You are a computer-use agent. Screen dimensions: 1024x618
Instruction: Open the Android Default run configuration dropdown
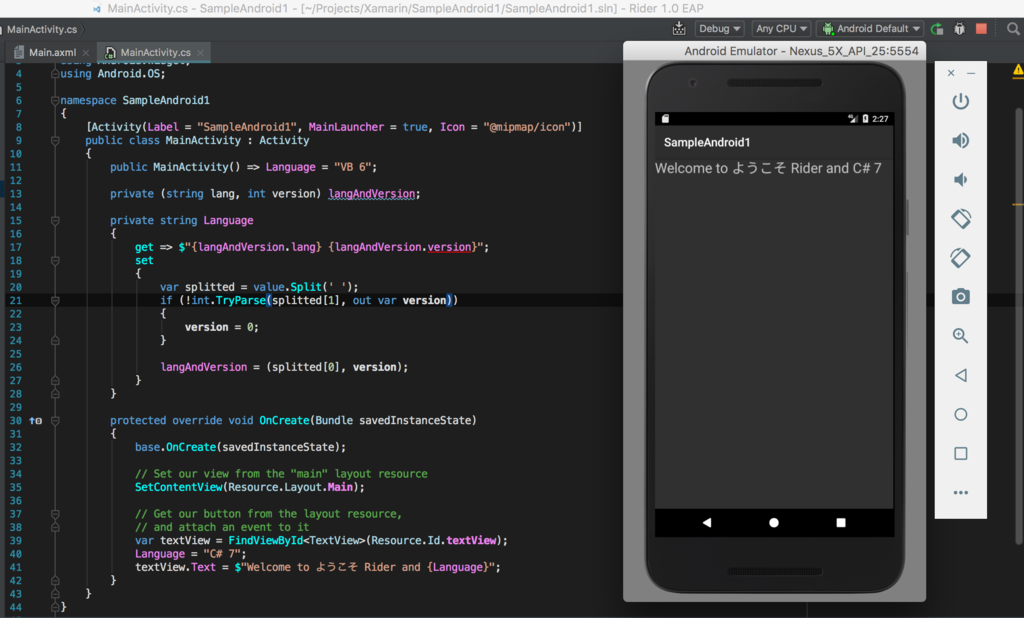[x=871, y=29]
